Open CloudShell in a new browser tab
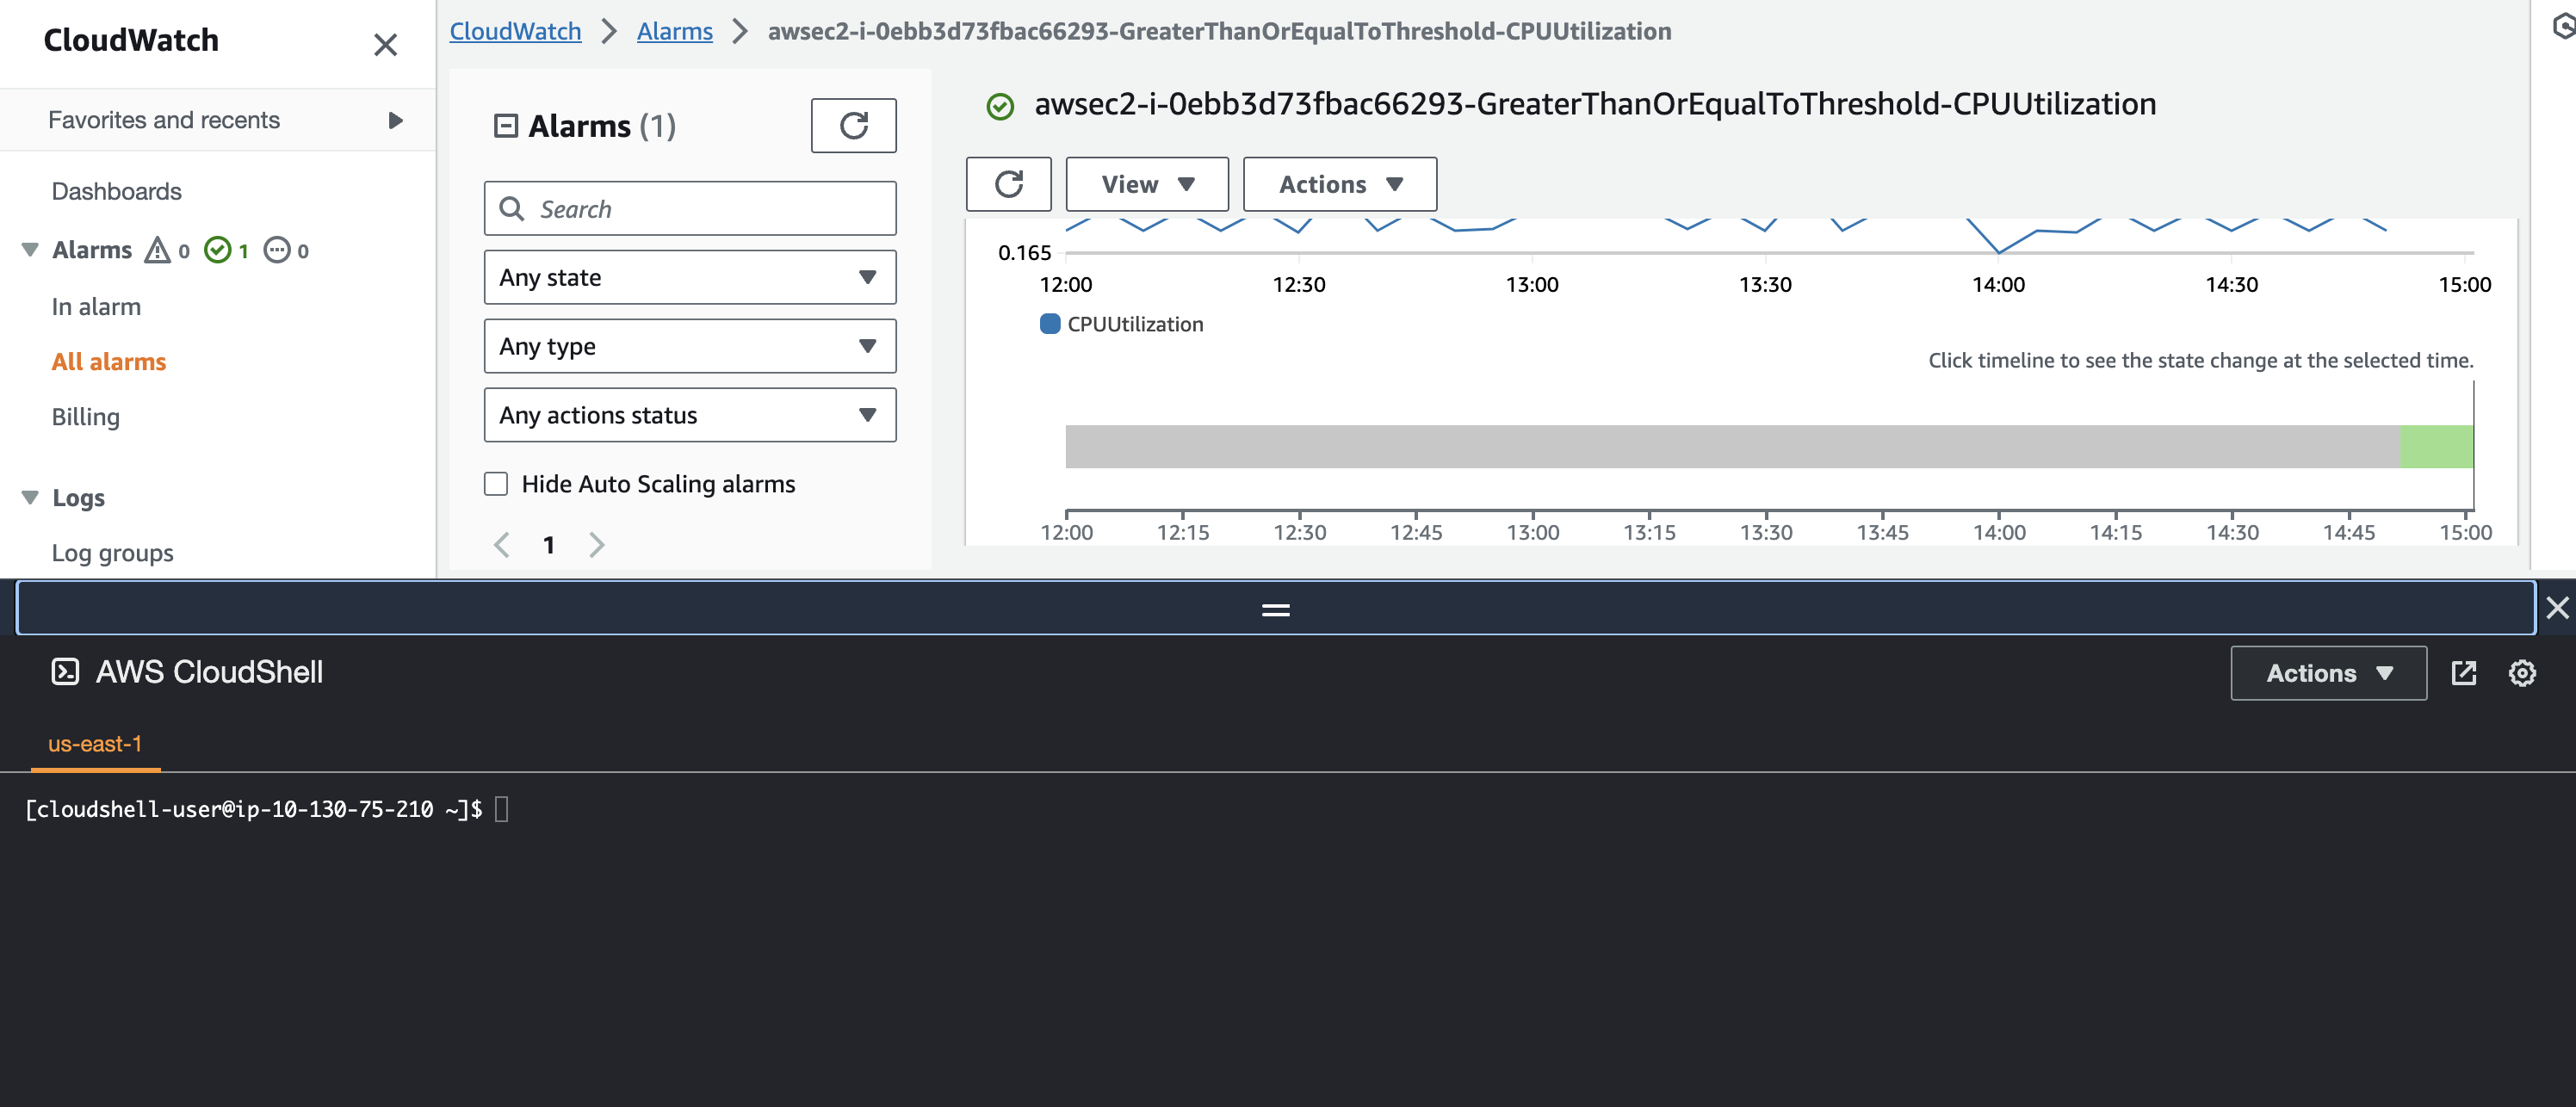The image size is (2576, 1107). coord(2463,673)
